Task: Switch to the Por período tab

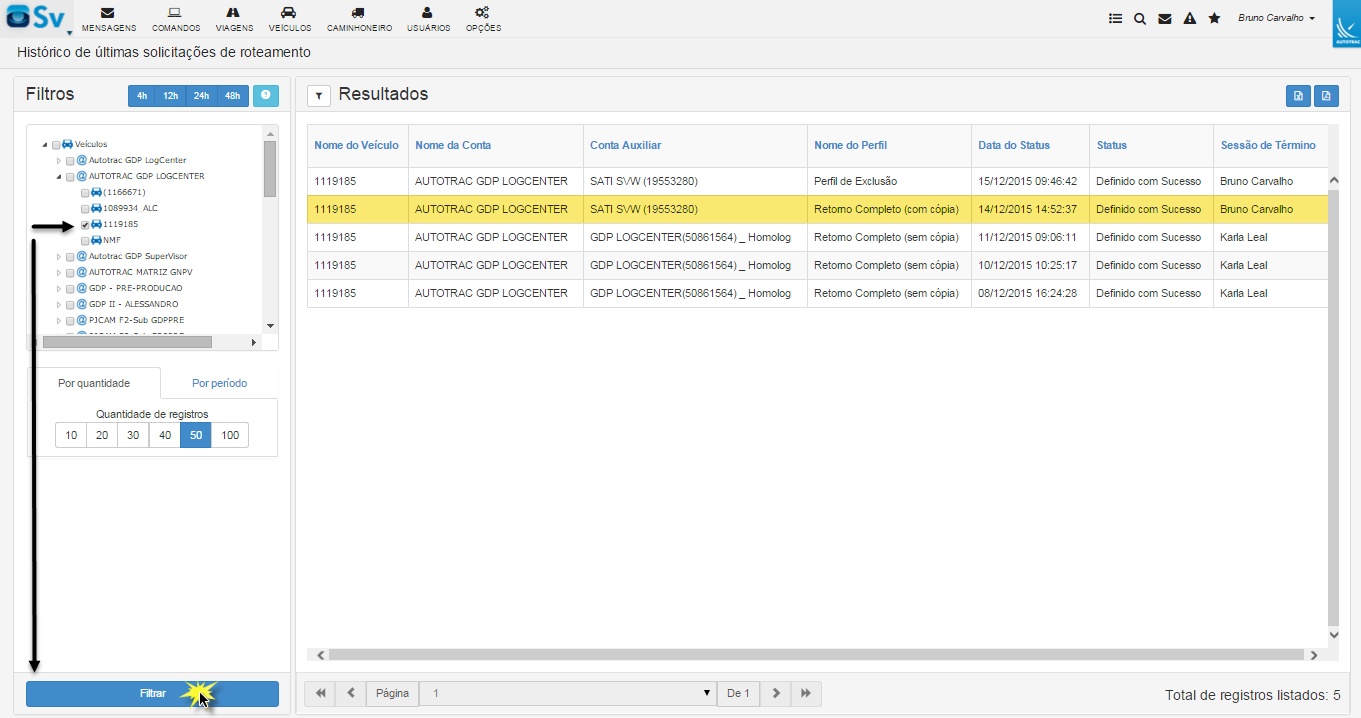Action: 219,383
